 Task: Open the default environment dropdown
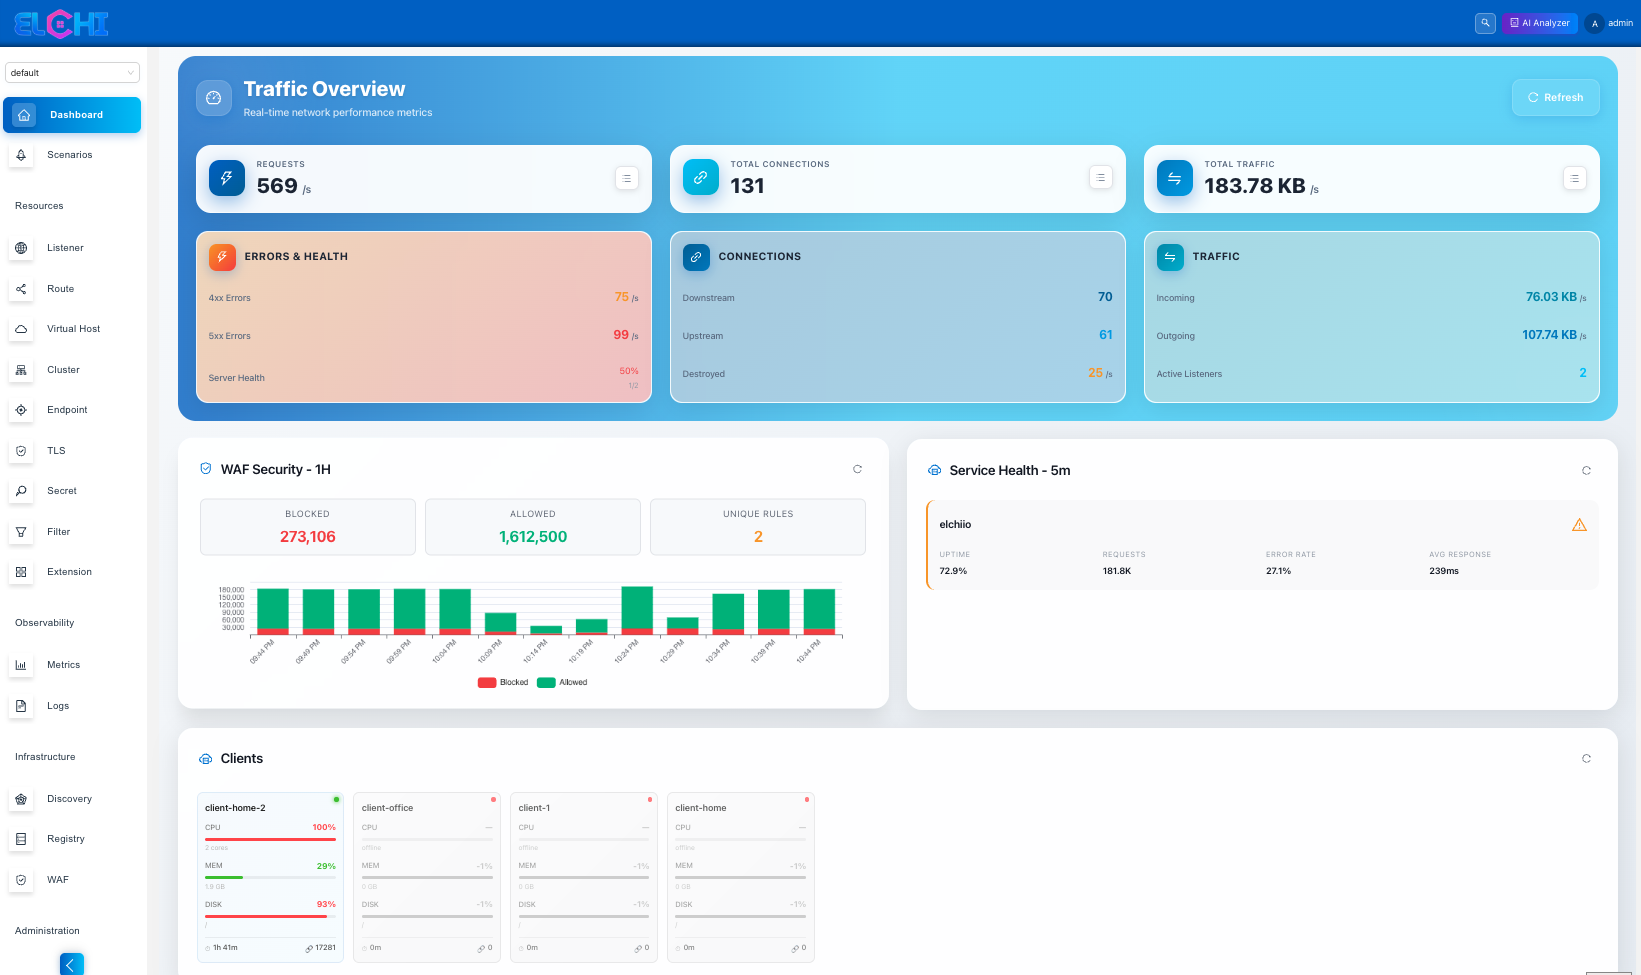coord(72,72)
